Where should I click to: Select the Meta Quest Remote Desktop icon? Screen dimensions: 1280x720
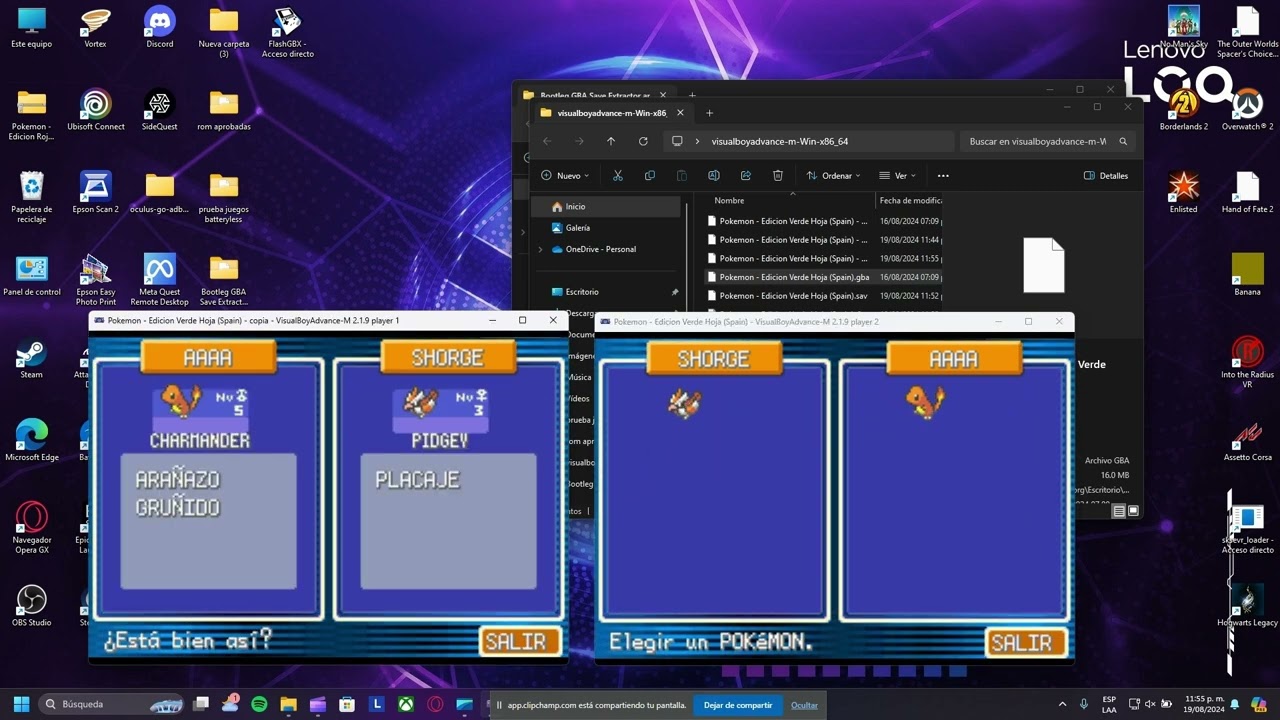[x=160, y=279]
